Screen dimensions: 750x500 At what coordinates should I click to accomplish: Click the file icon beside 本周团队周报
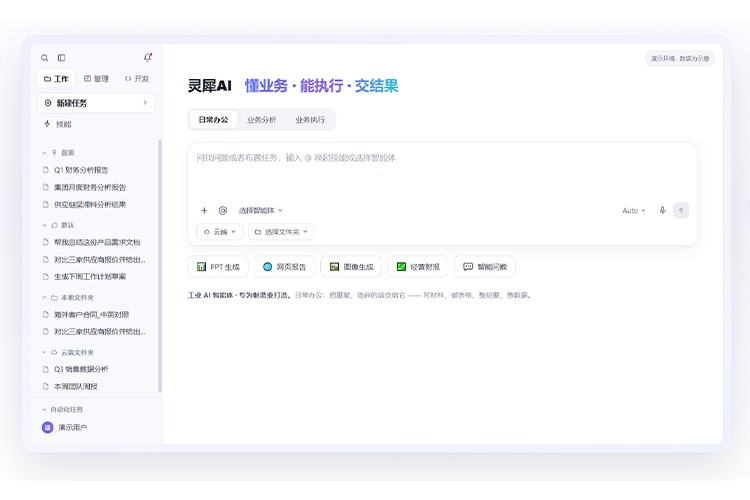[x=46, y=386]
